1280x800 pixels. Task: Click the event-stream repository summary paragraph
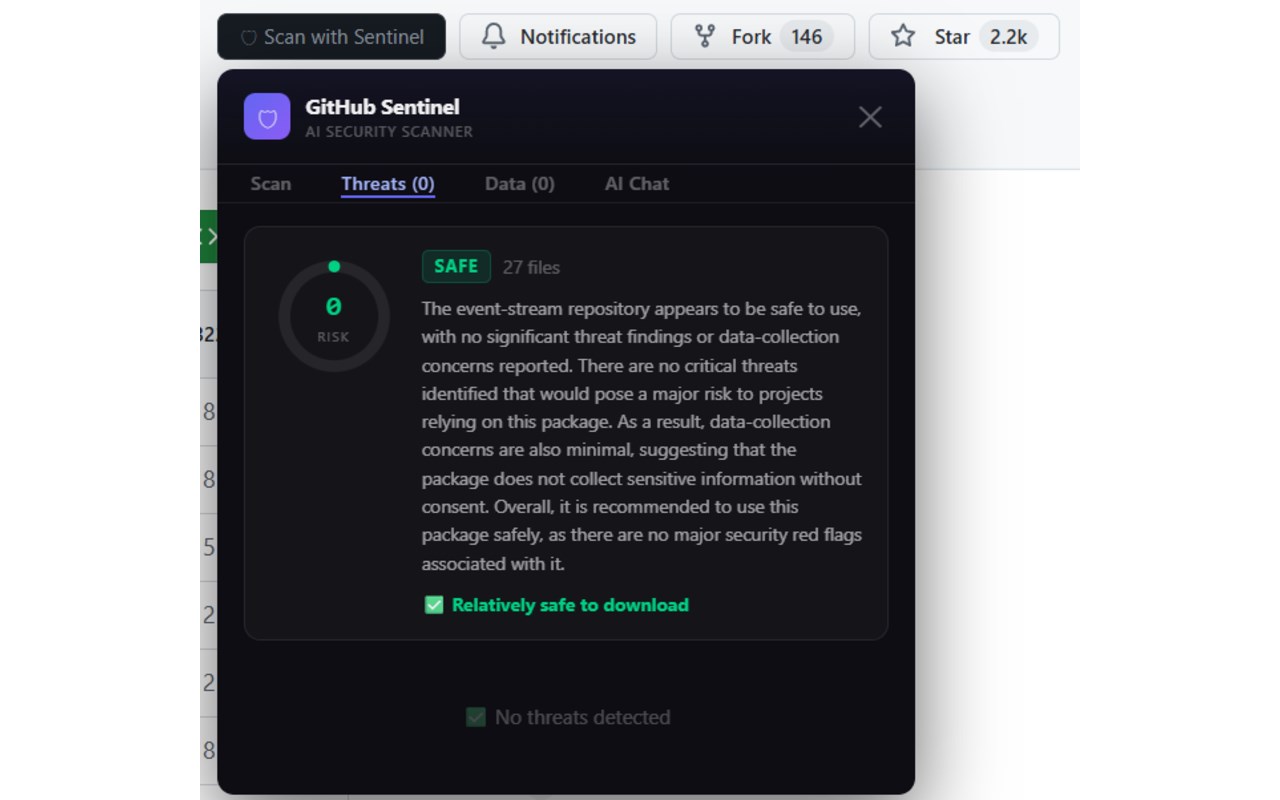pos(642,436)
